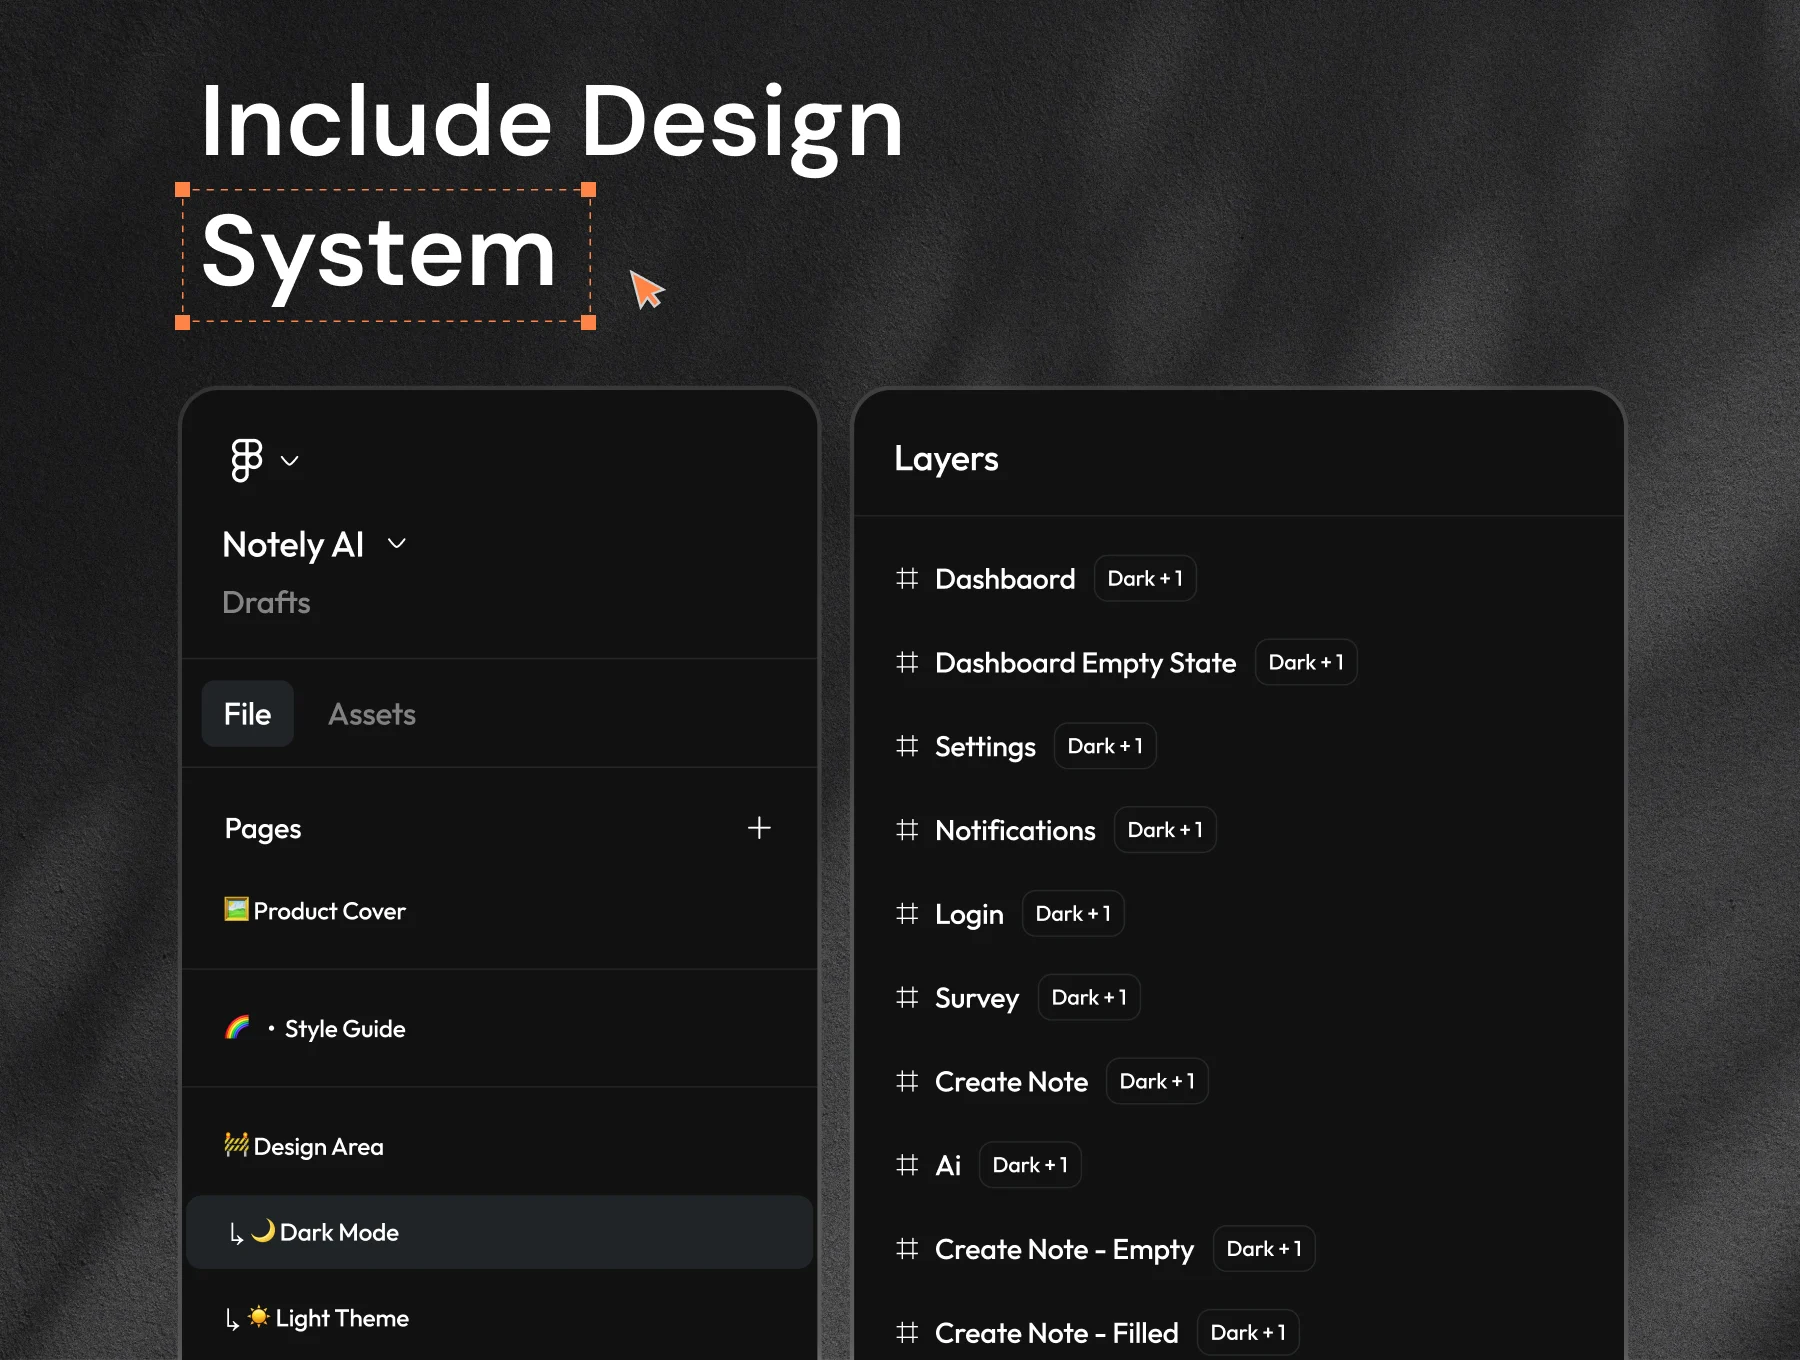Click the Product Cover picture emoji icon
Viewport: 1800px width, 1360px height.
(x=236, y=909)
